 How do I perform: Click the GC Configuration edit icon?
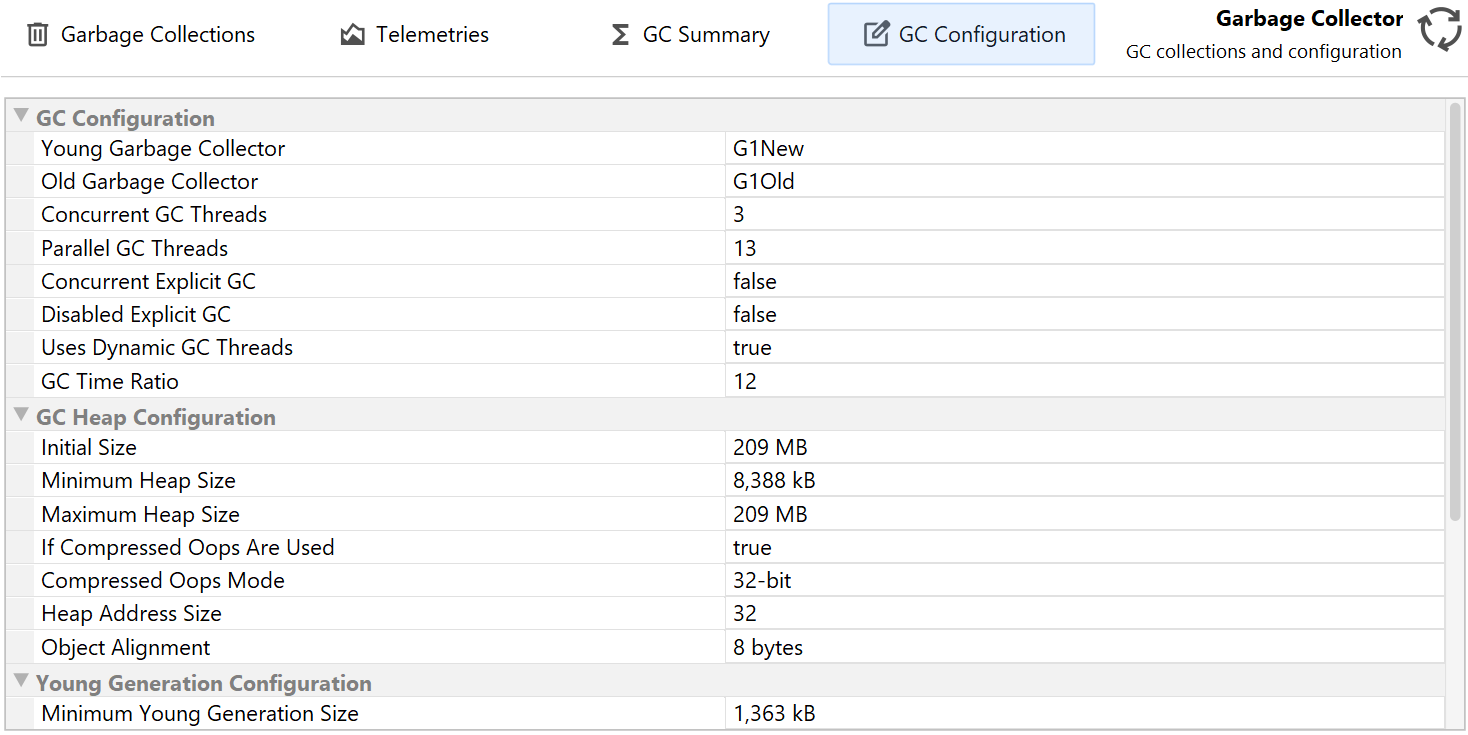[876, 35]
